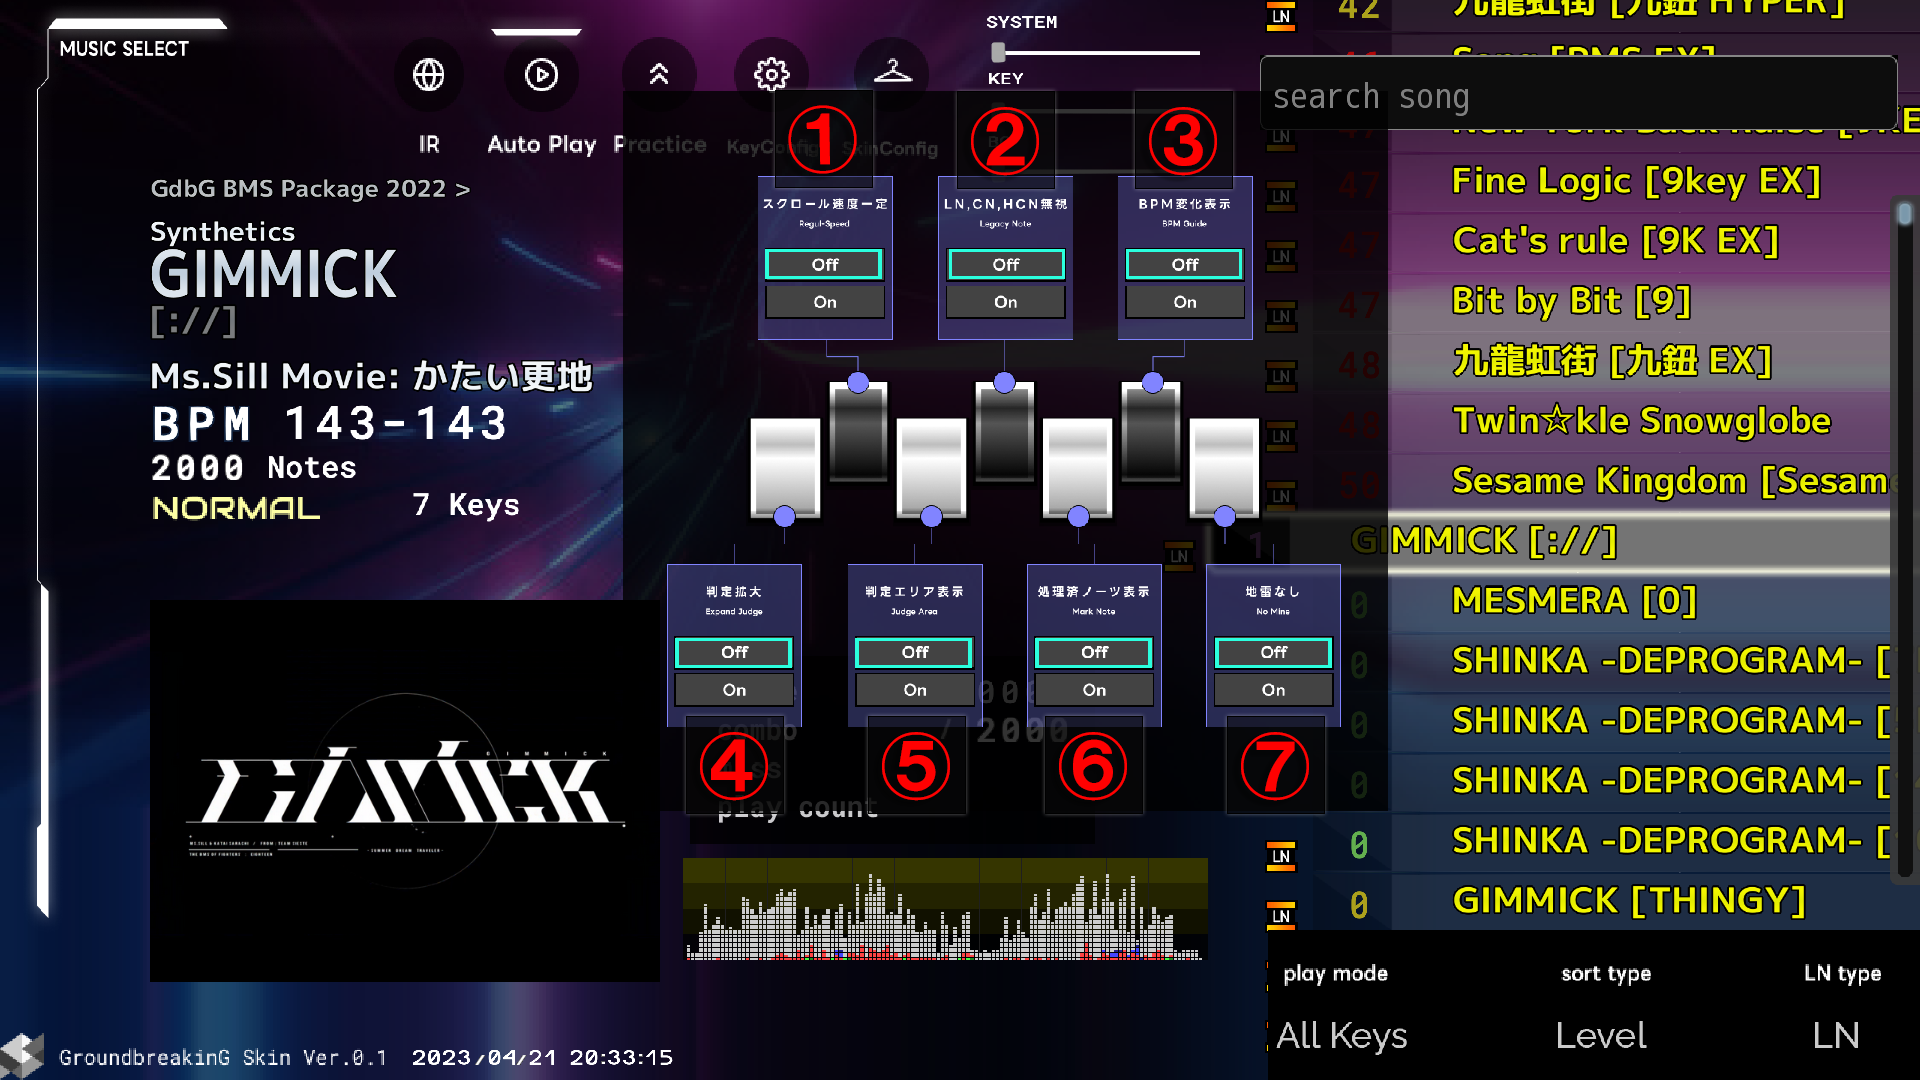Select MESMERA [0] in song list
The width and height of the screenshot is (1920, 1080).
tap(1574, 601)
